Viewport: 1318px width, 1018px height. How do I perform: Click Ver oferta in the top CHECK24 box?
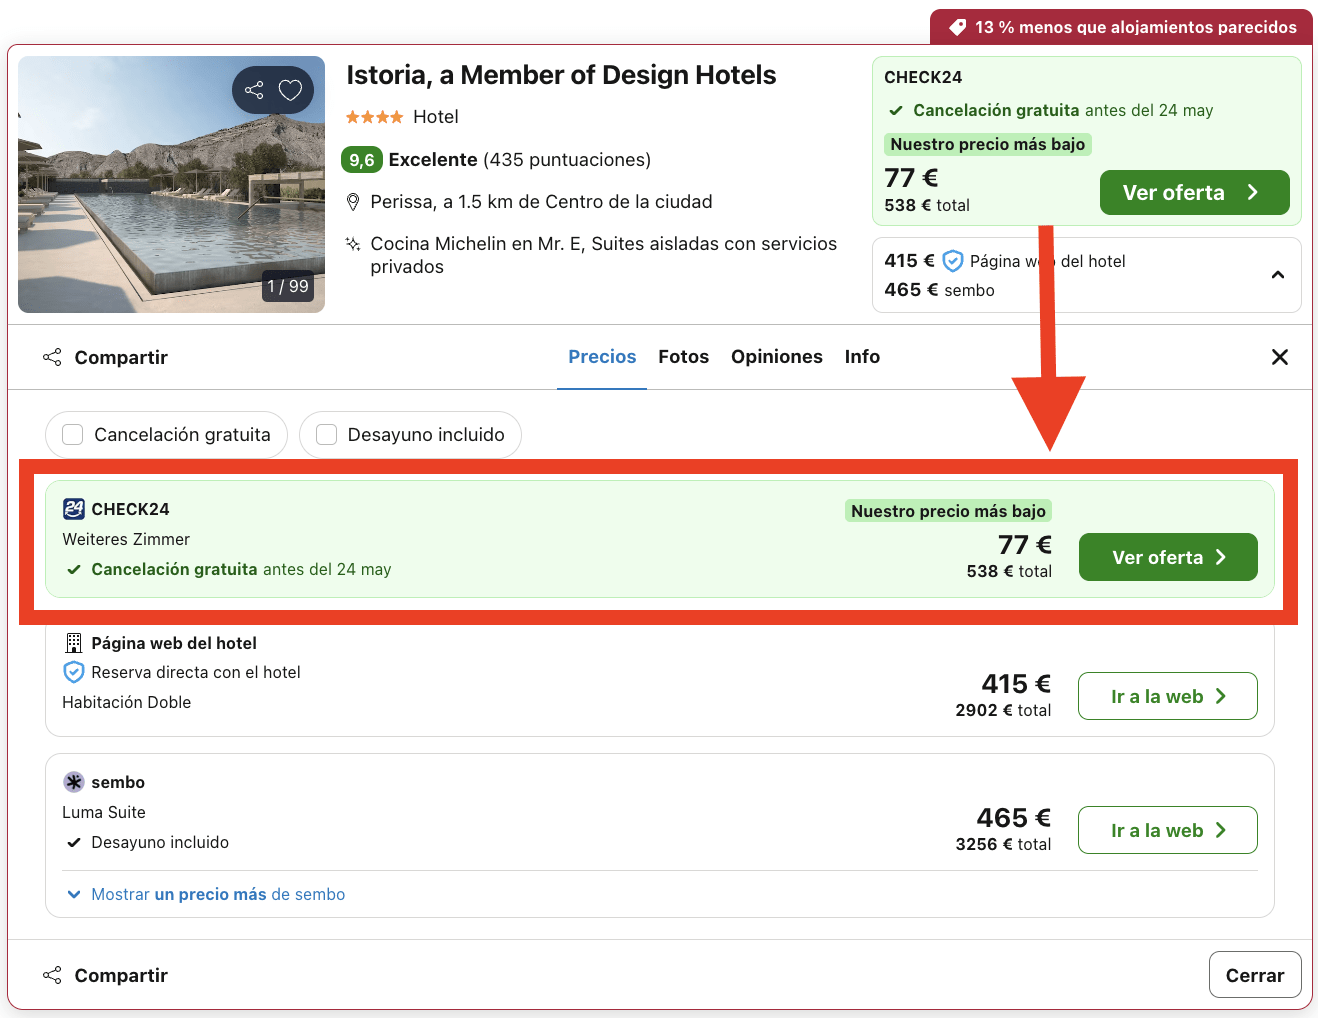pos(1195,193)
